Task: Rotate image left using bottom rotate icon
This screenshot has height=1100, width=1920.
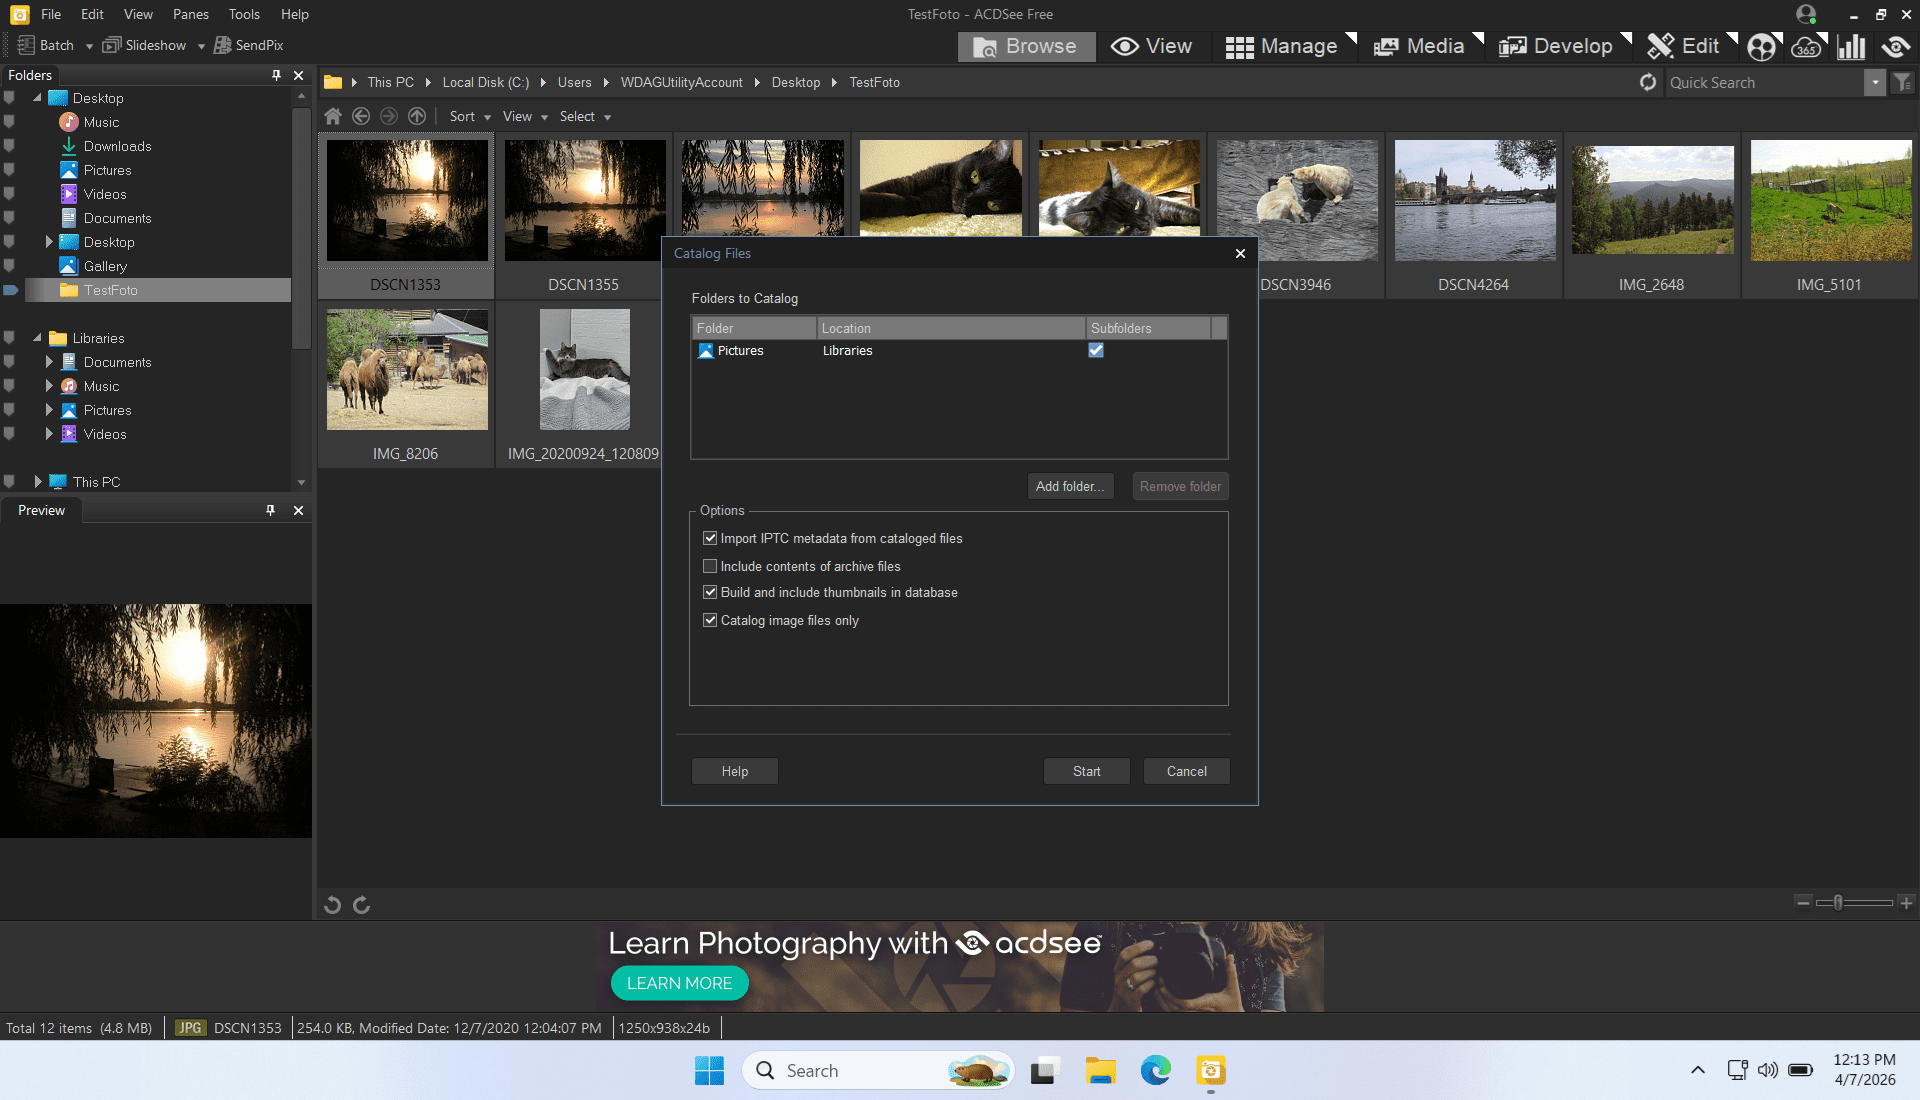Action: tap(333, 905)
